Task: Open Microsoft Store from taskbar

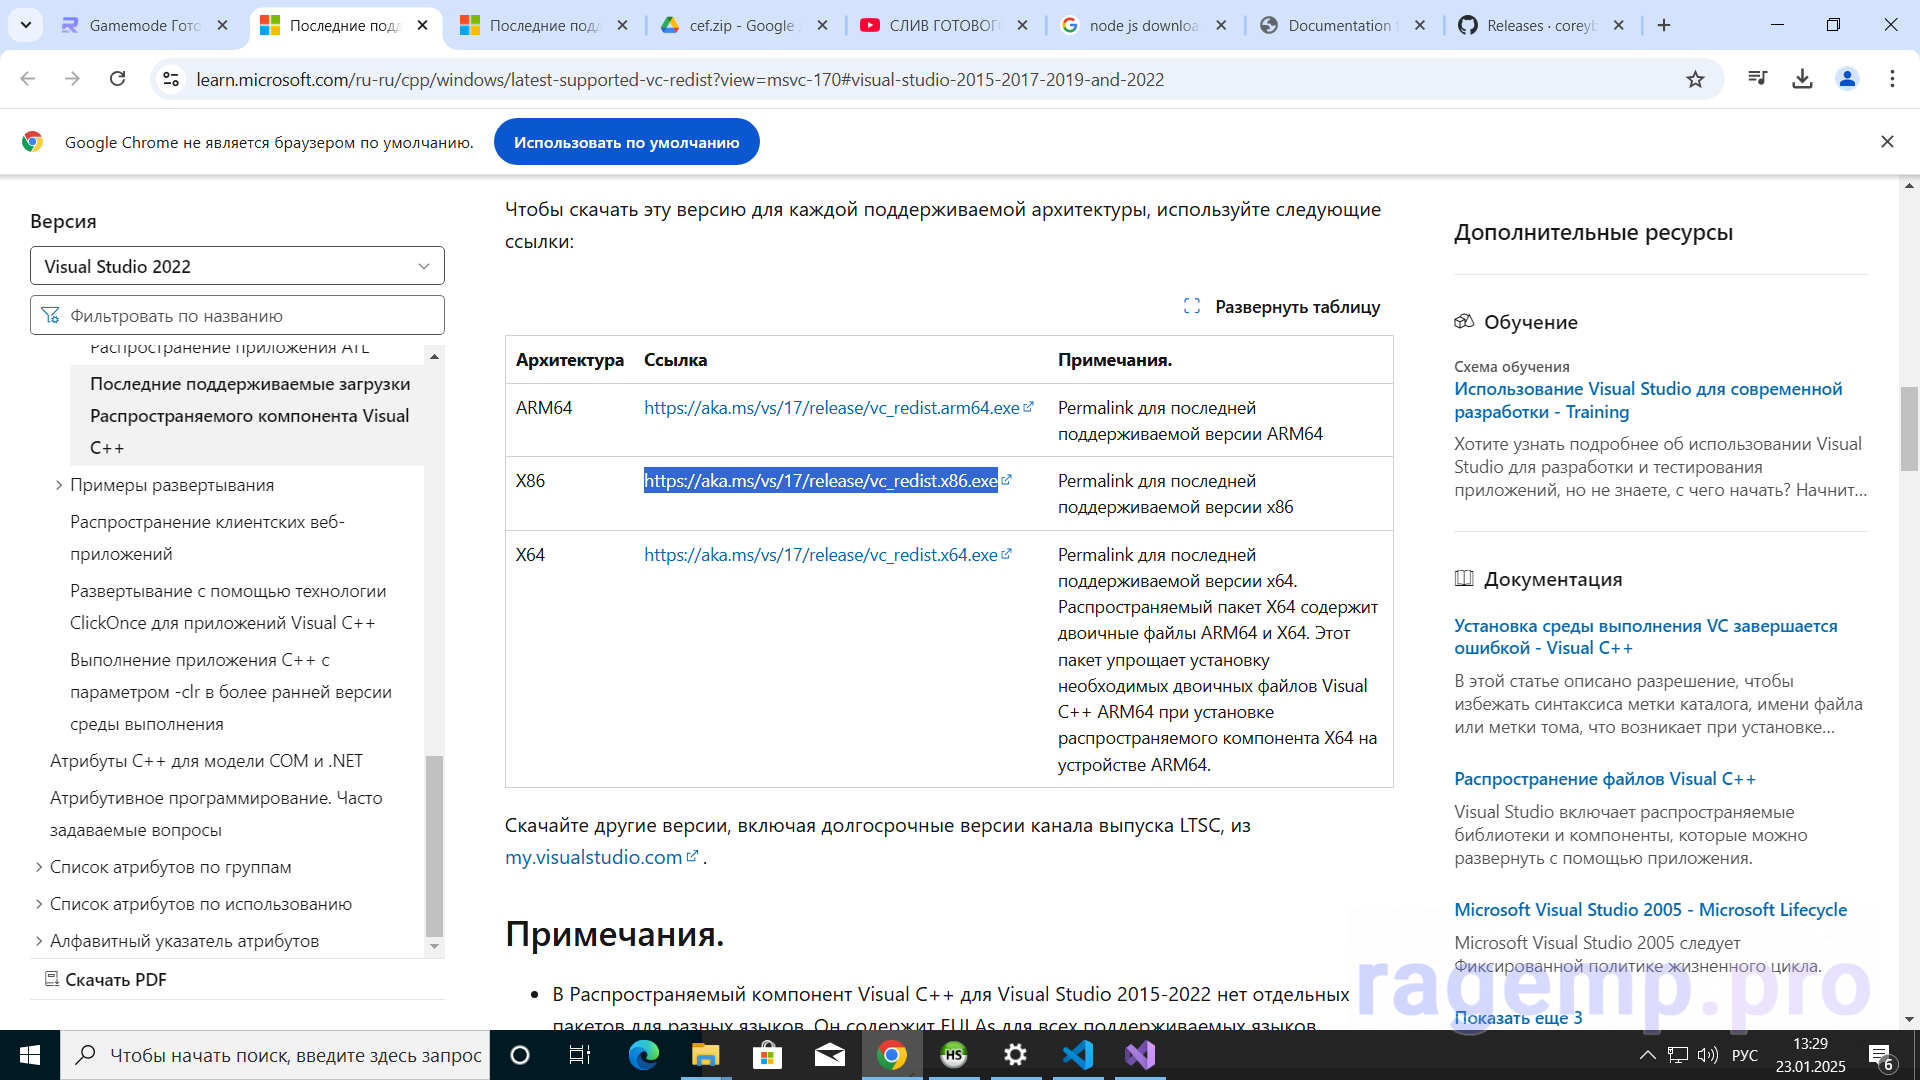Action: click(x=767, y=1055)
